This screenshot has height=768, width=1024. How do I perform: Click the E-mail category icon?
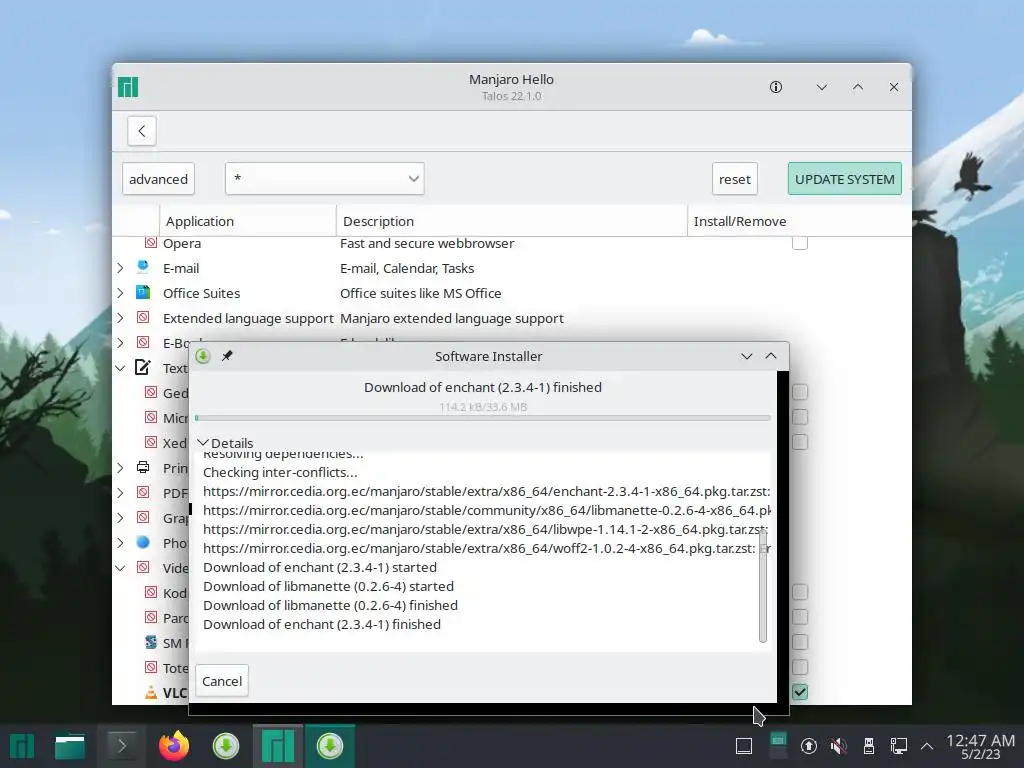click(x=143, y=267)
